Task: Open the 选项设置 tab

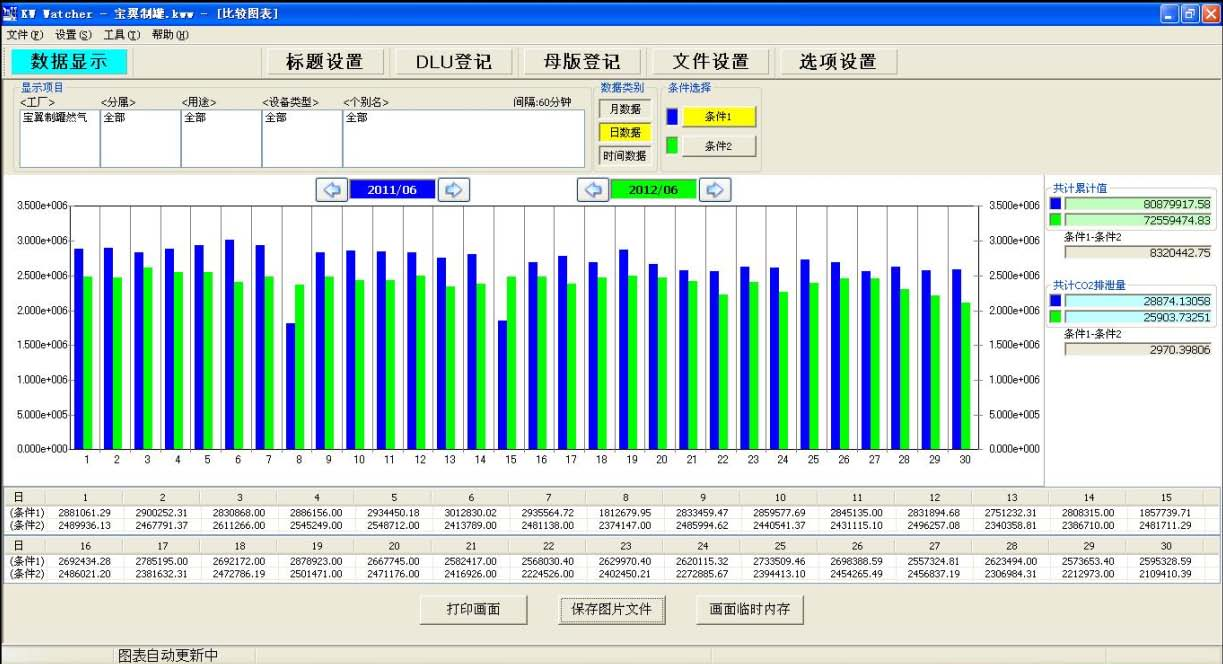Action: 839,61
